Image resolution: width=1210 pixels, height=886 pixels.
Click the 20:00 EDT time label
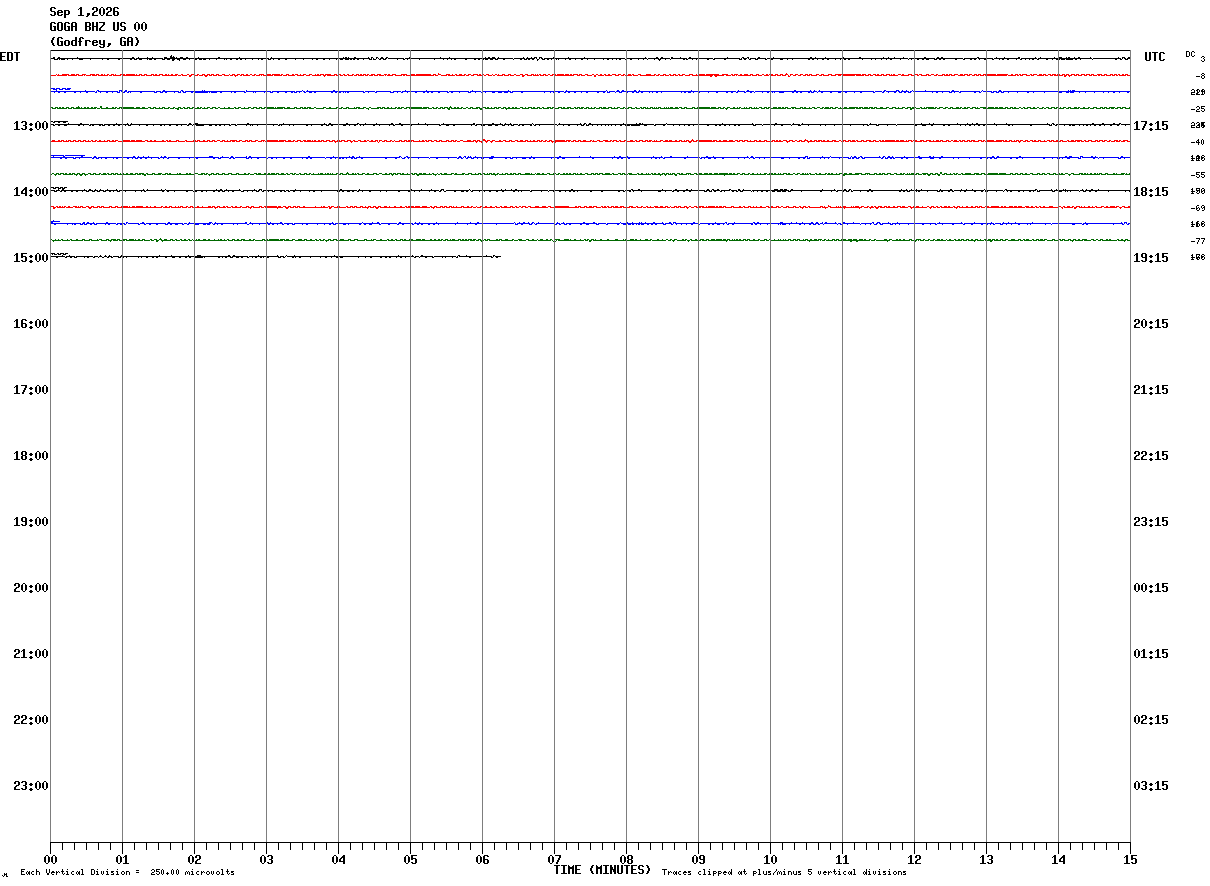31,588
